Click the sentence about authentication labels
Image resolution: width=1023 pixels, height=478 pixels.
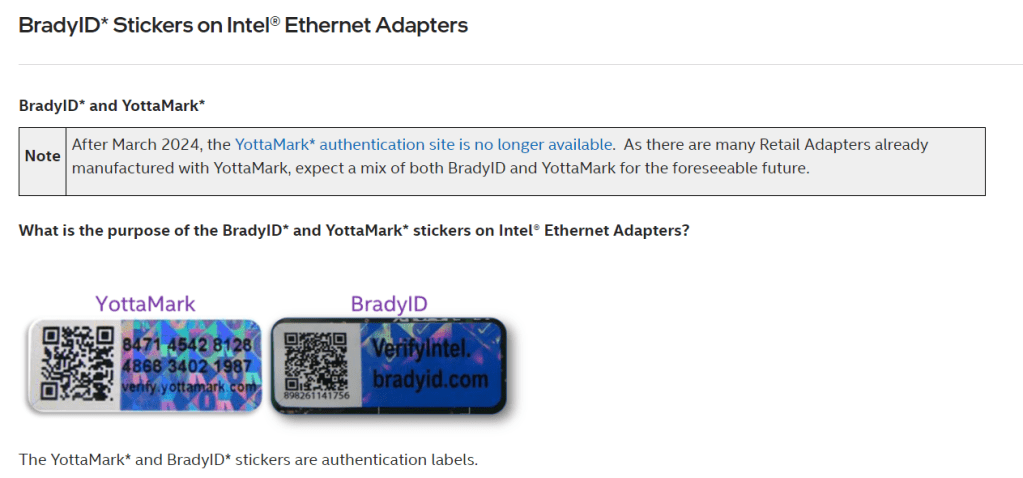(249, 460)
